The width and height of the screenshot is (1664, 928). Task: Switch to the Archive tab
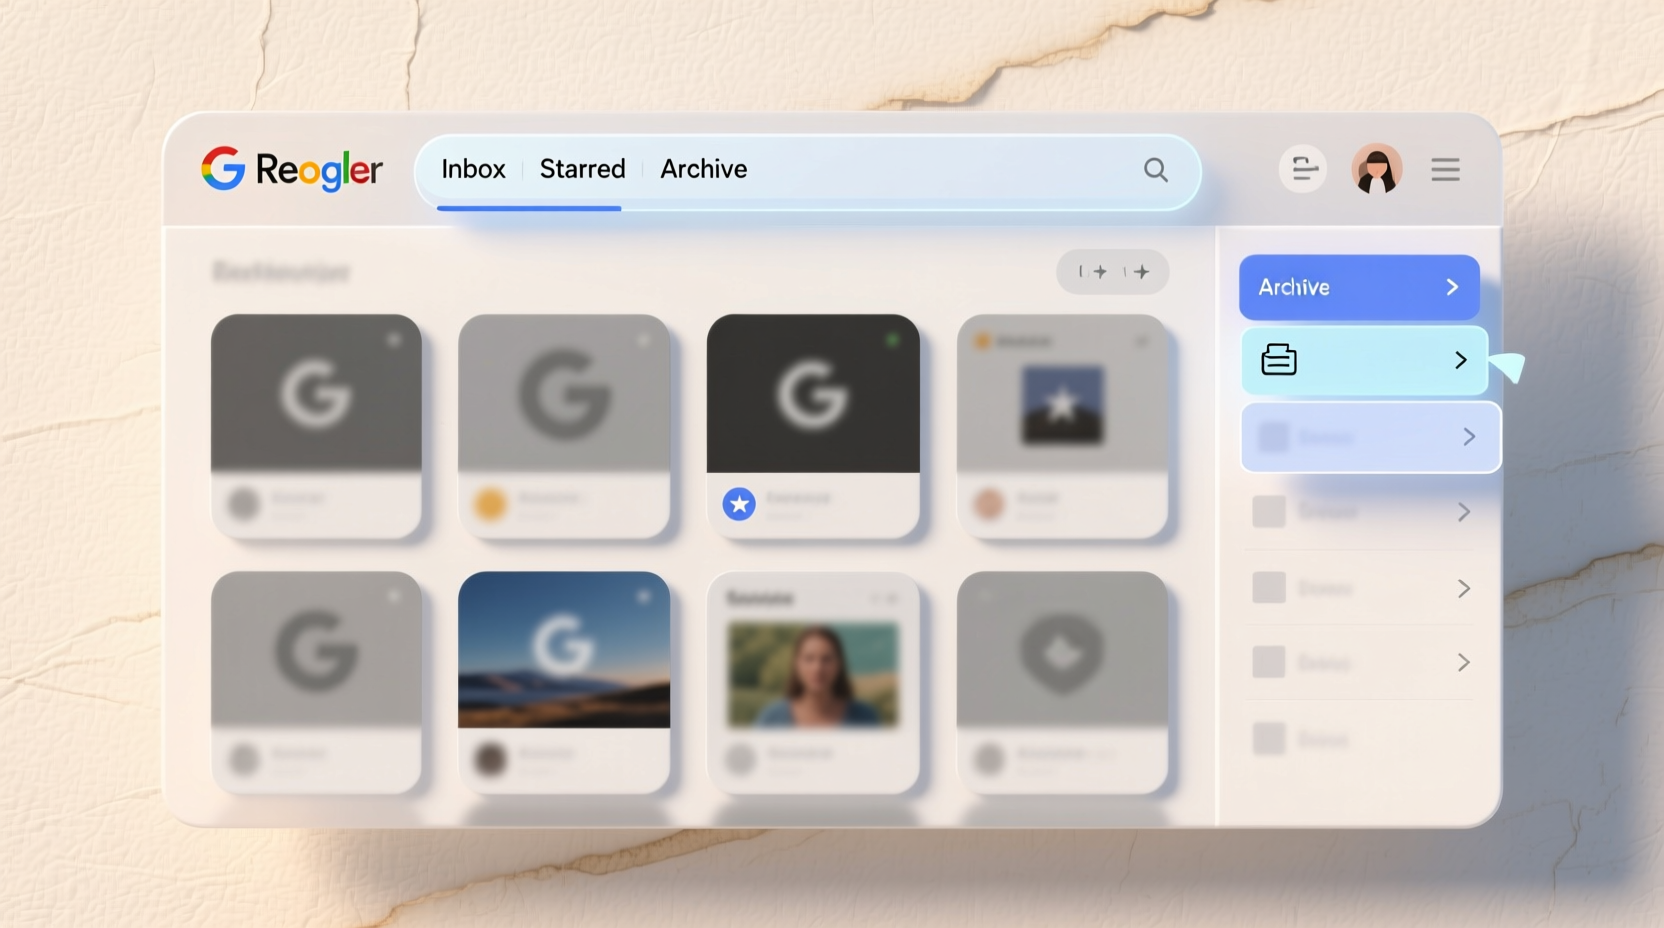(x=704, y=169)
